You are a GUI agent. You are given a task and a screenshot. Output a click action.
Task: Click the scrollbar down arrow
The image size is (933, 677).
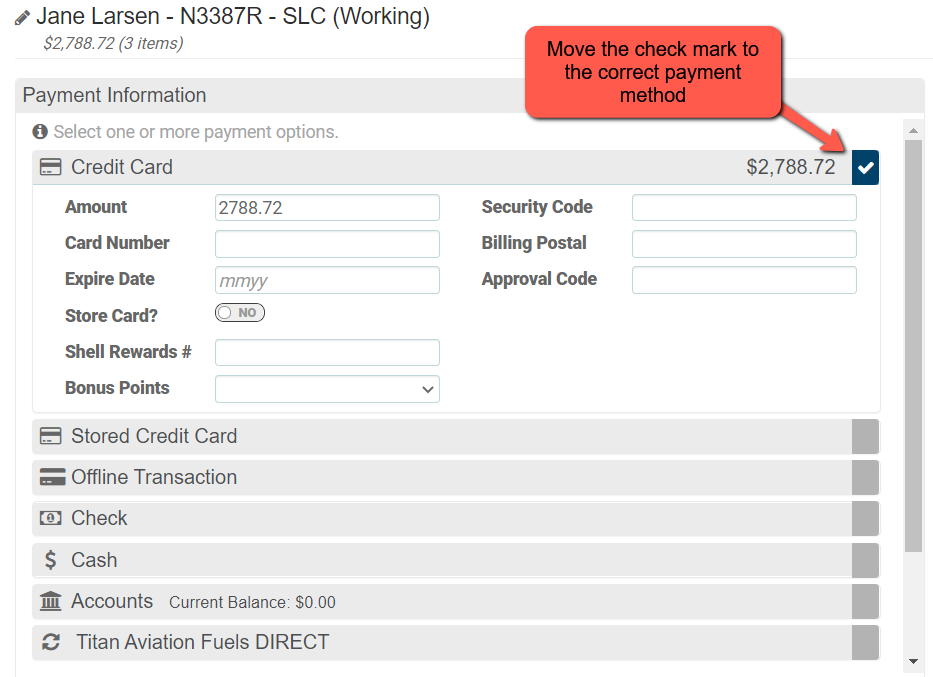pos(913,661)
